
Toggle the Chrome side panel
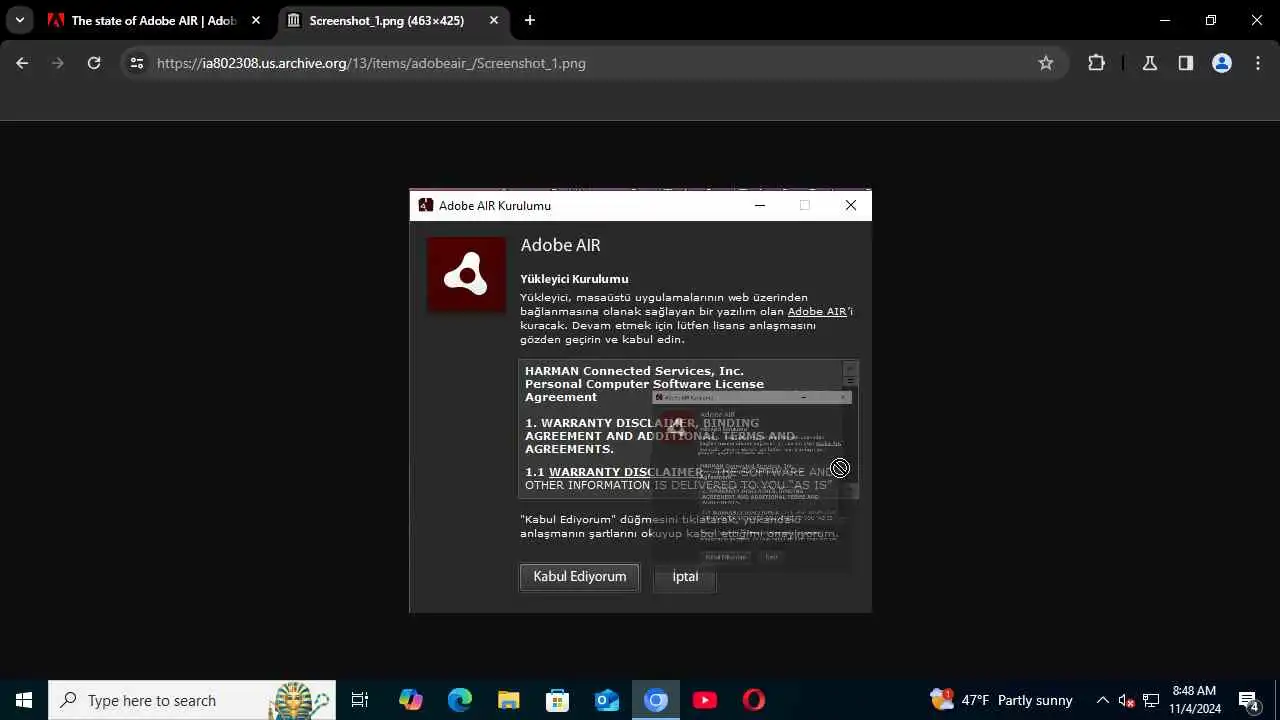point(1186,63)
